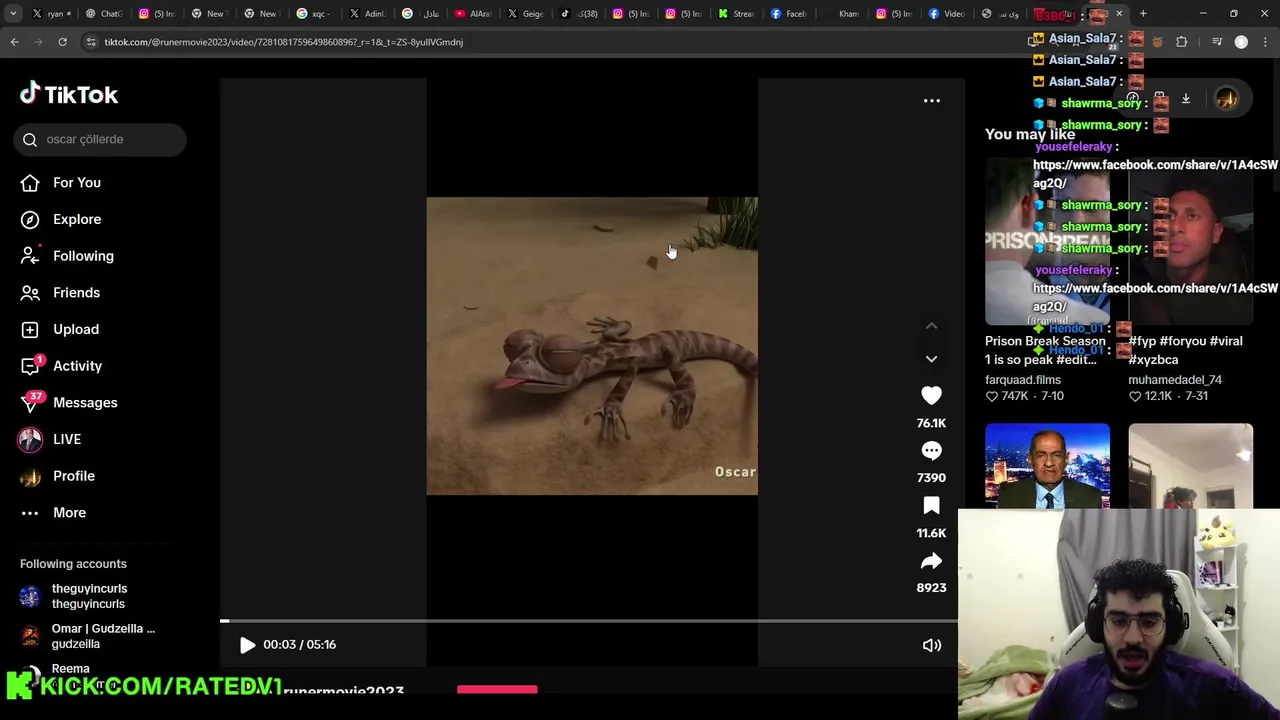Open Messages inbox
The height and width of the screenshot is (720, 1280).
(x=85, y=402)
